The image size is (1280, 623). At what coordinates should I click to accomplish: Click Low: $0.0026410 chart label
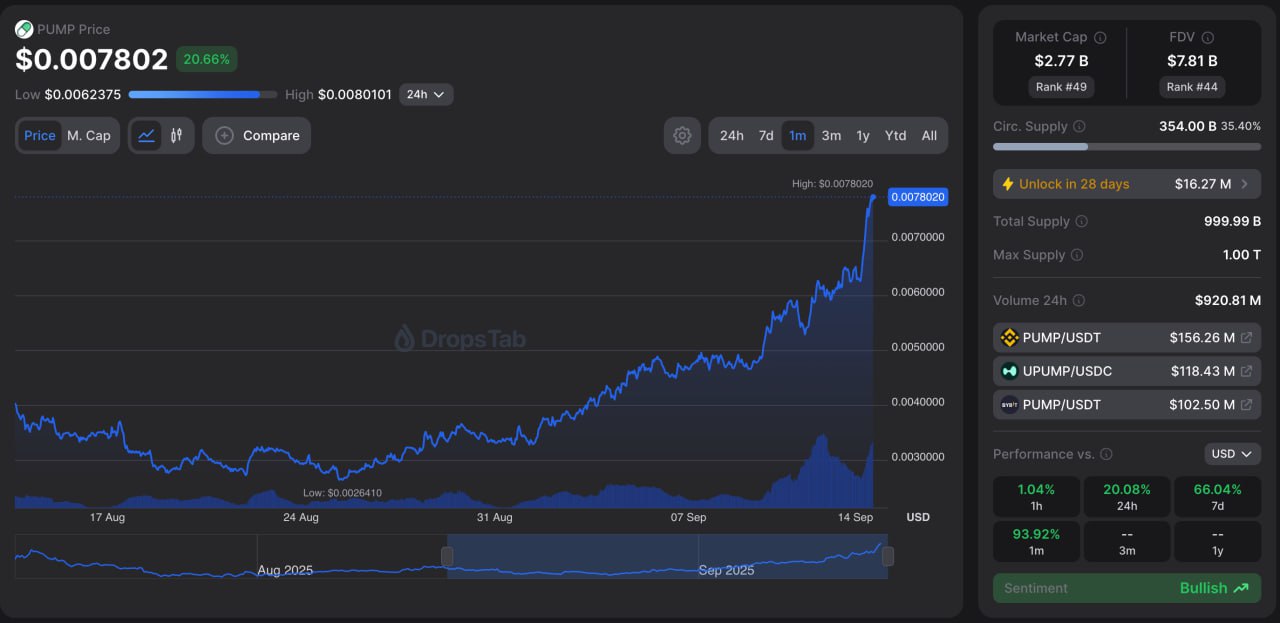coord(342,493)
